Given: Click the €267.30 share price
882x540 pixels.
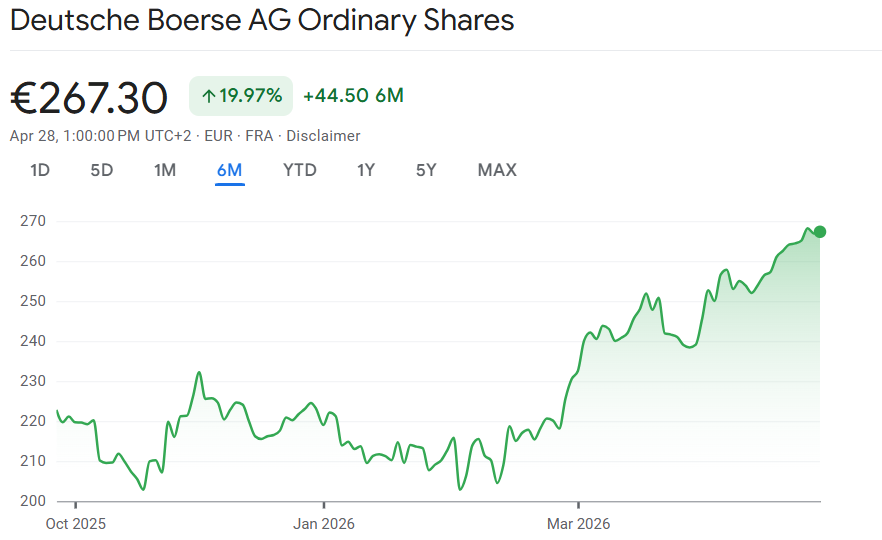Looking at the screenshot, I should (89, 97).
